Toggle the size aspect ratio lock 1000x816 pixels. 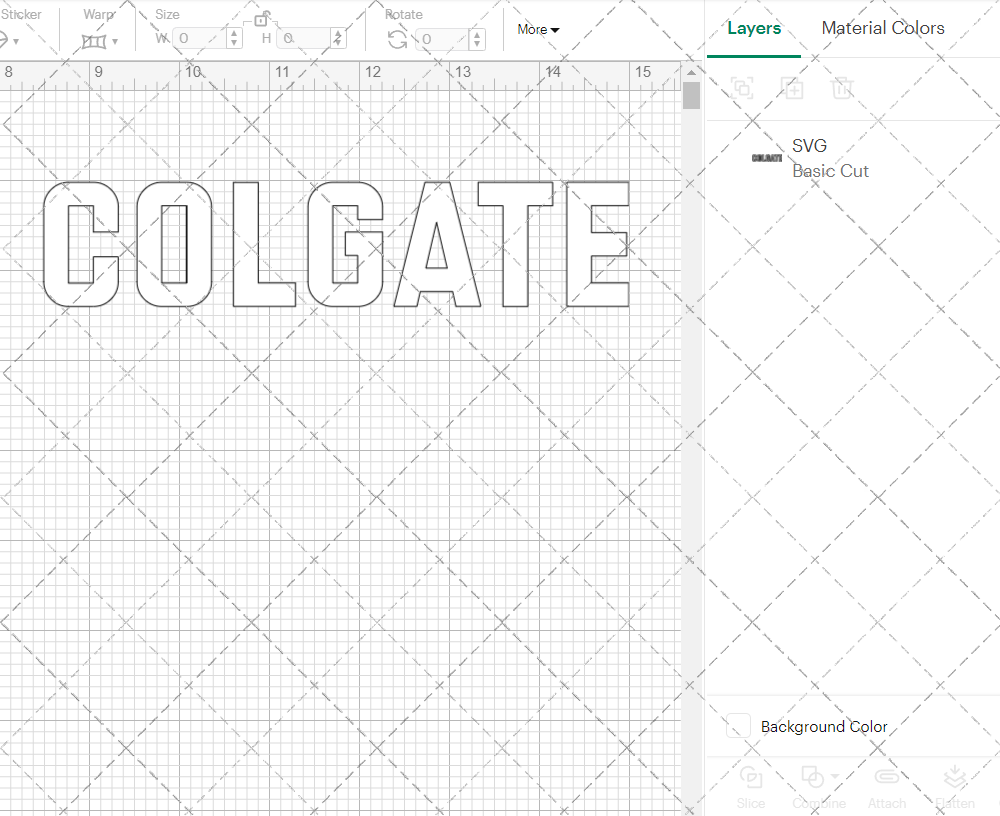click(x=261, y=19)
